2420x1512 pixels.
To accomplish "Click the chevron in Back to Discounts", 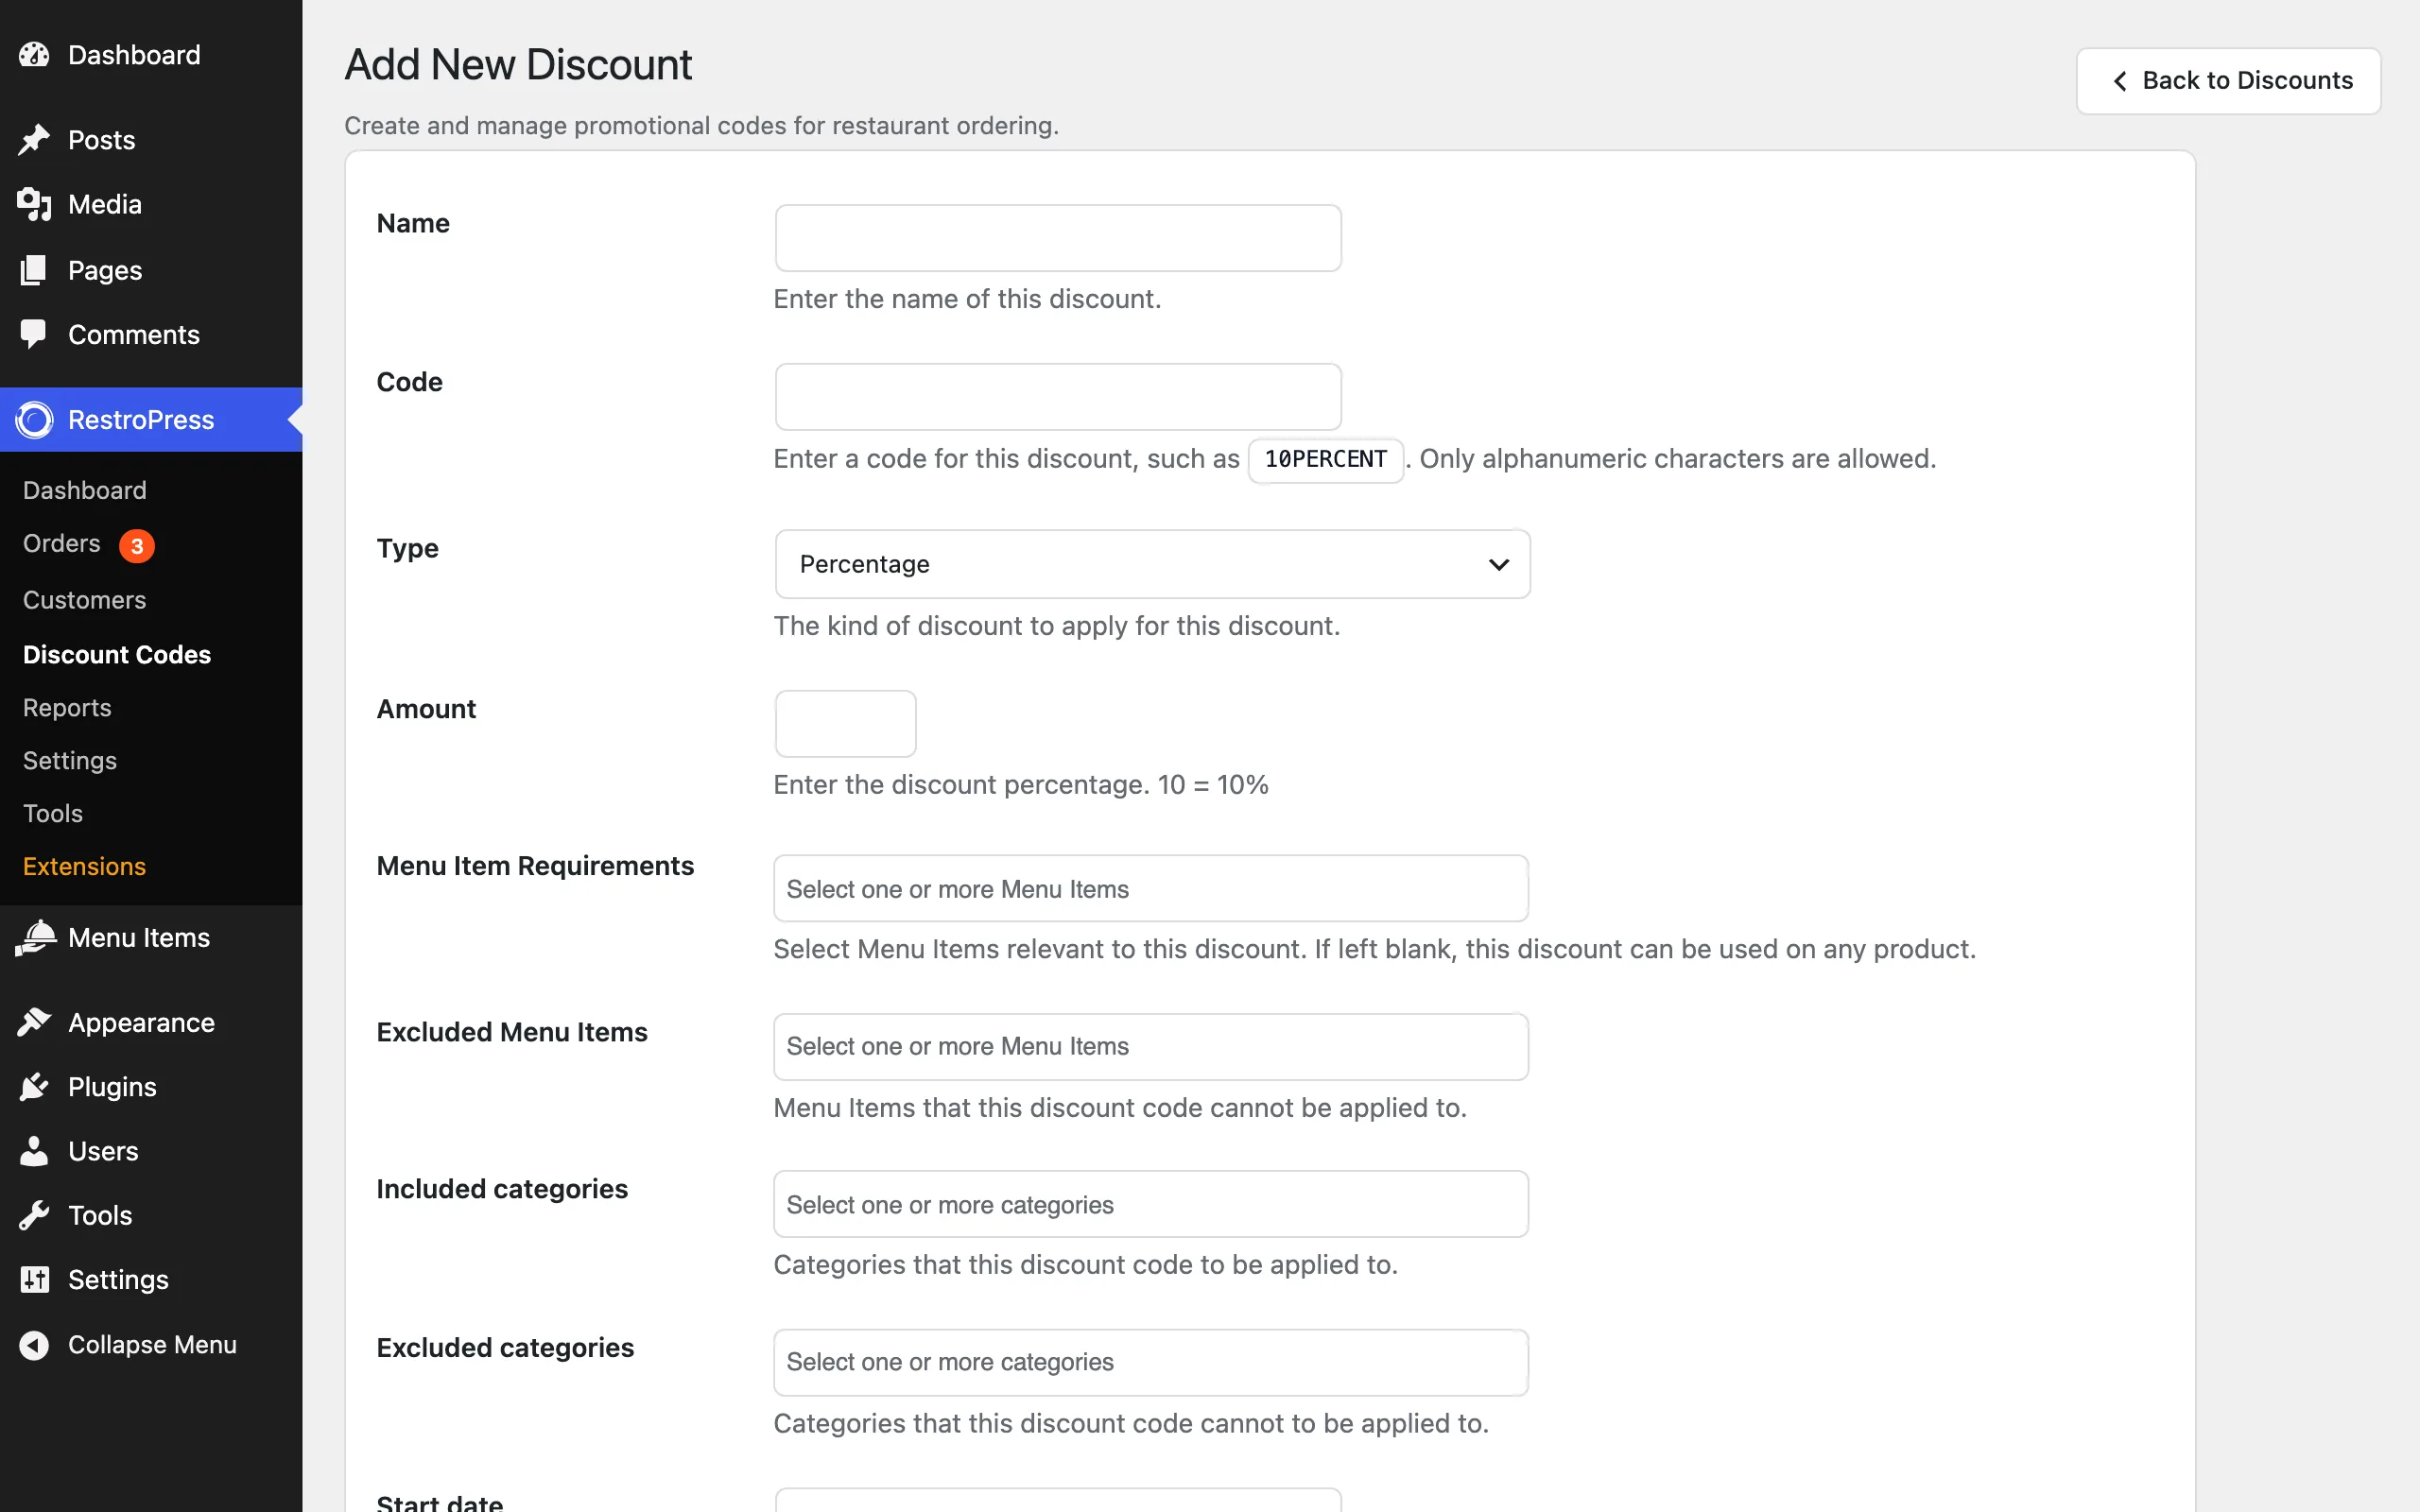I will pyautogui.click(x=2119, y=81).
